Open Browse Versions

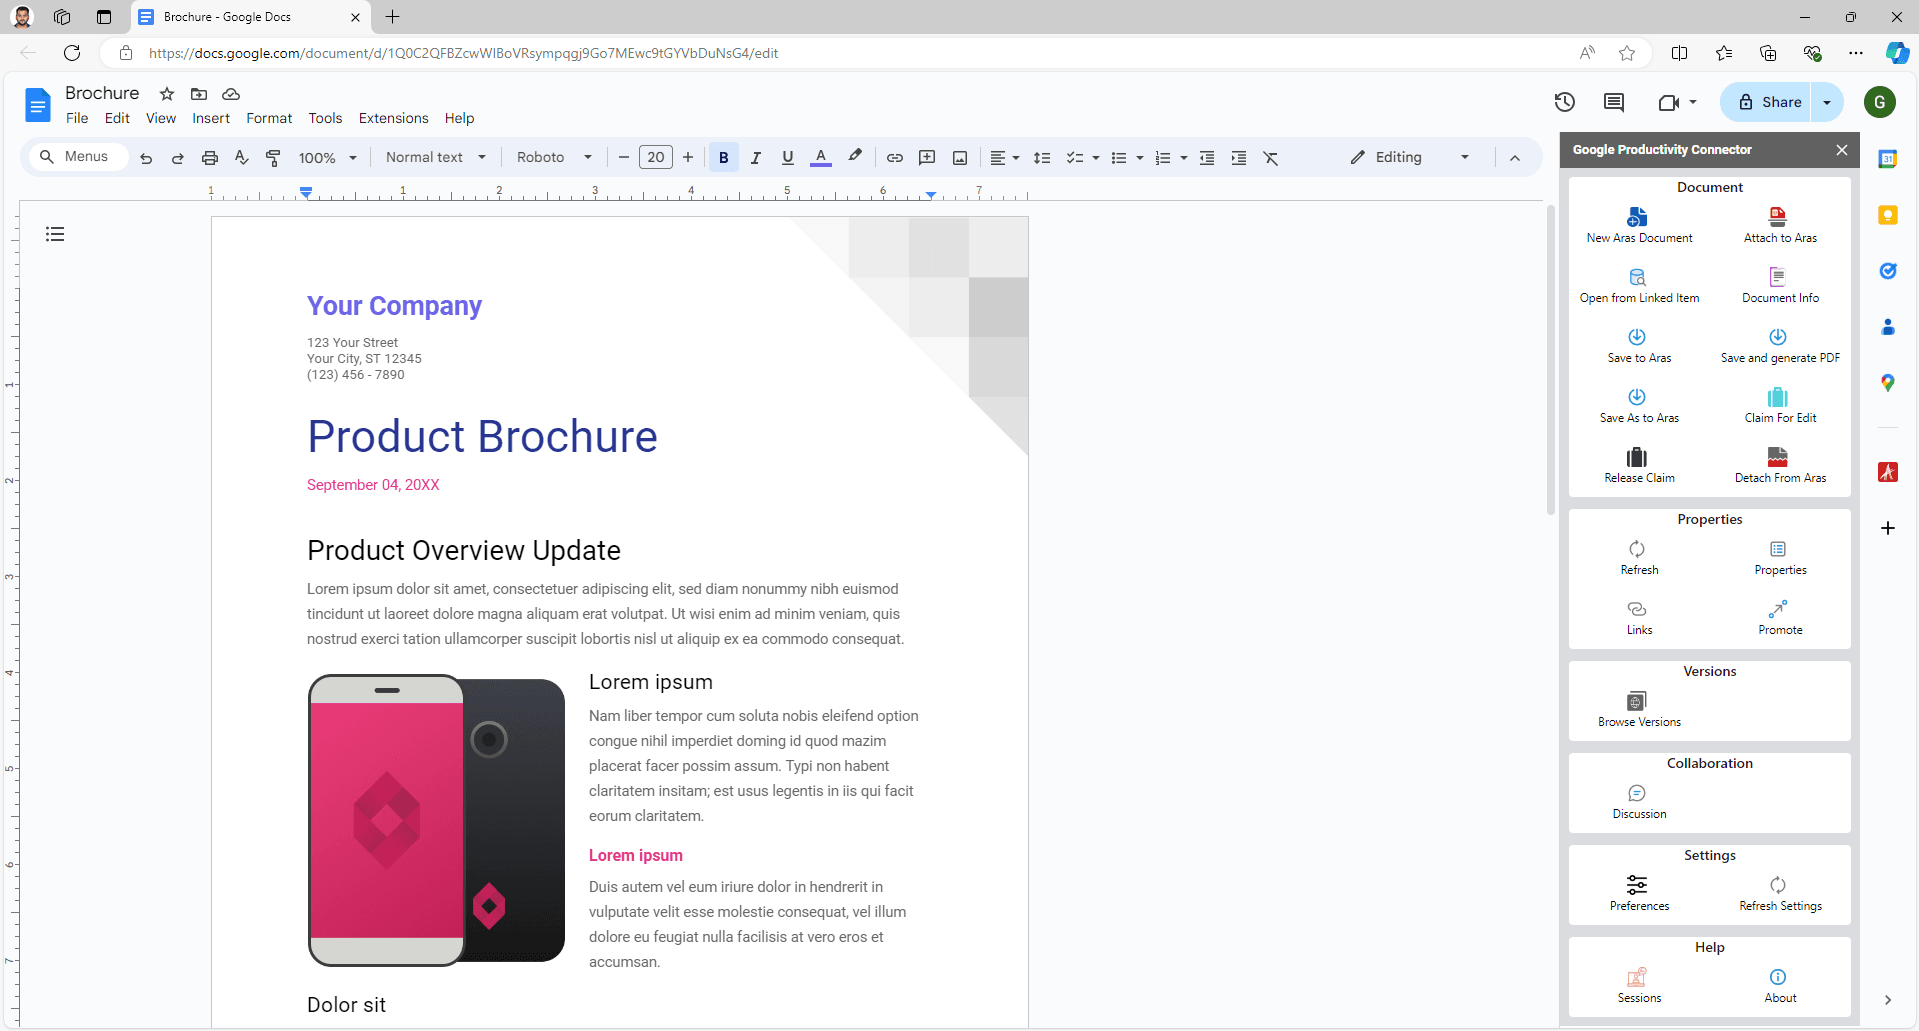click(1639, 709)
